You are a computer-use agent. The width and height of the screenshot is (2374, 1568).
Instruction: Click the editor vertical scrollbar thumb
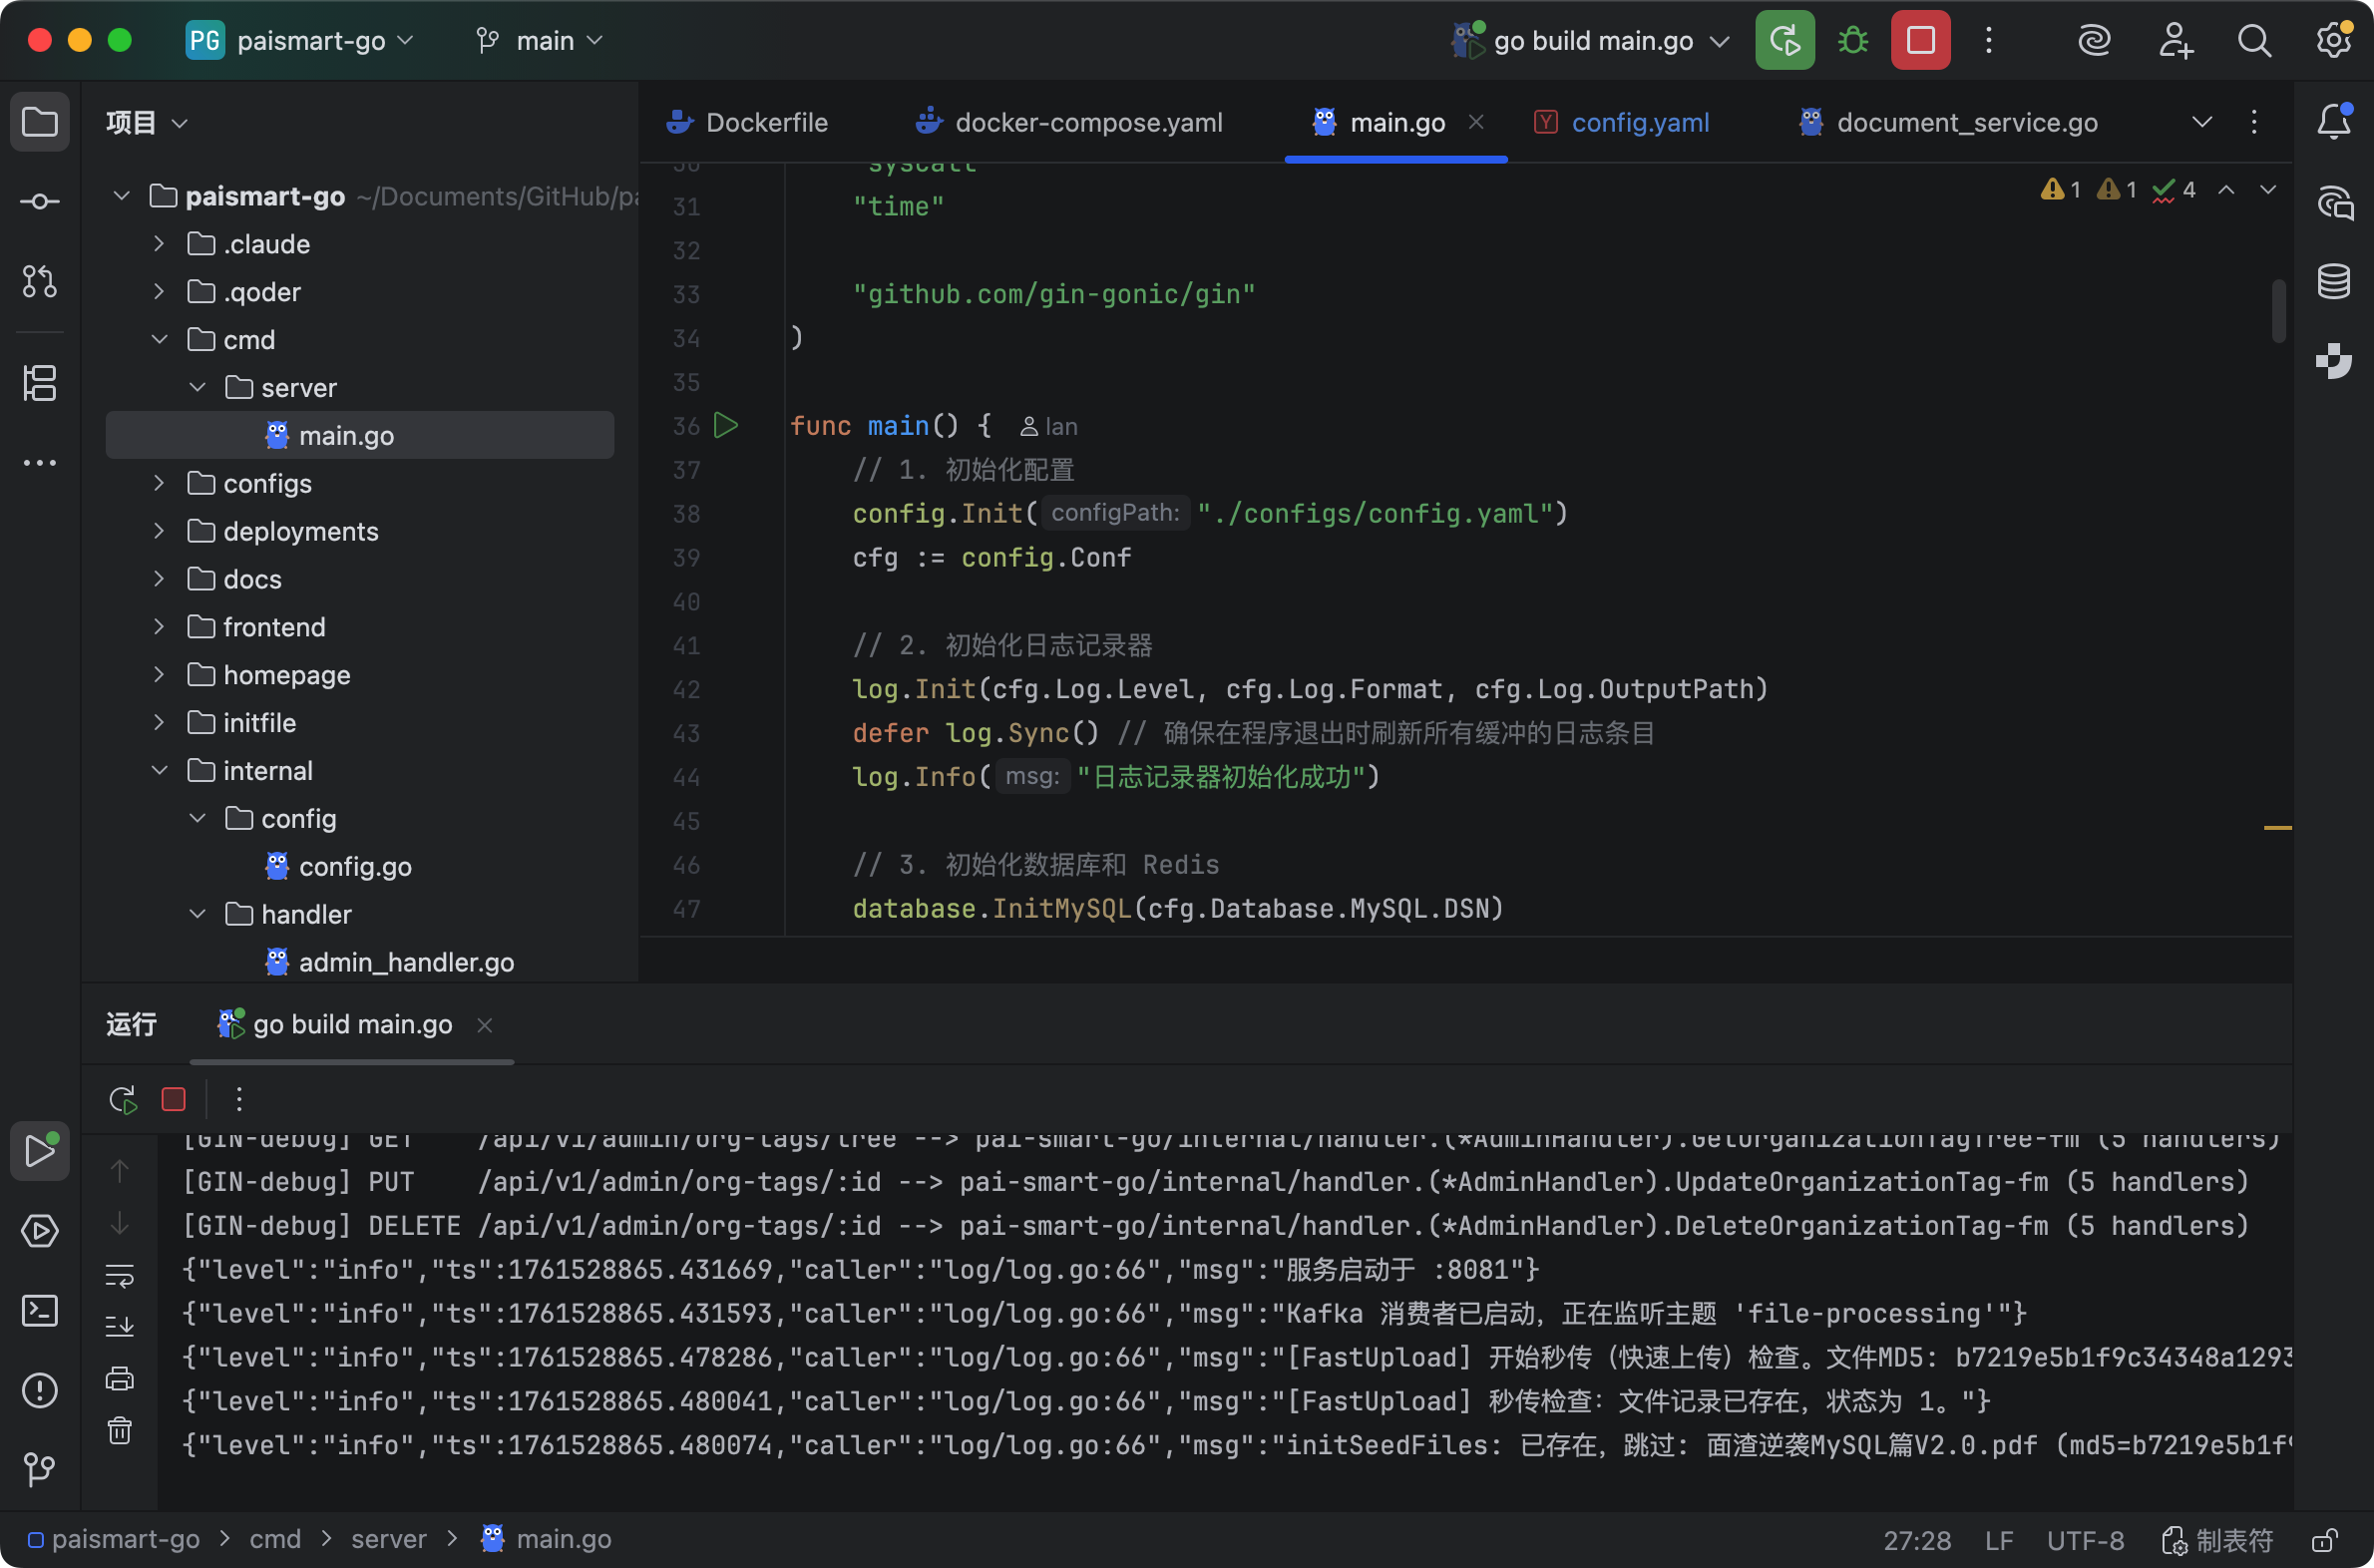[x=2278, y=310]
